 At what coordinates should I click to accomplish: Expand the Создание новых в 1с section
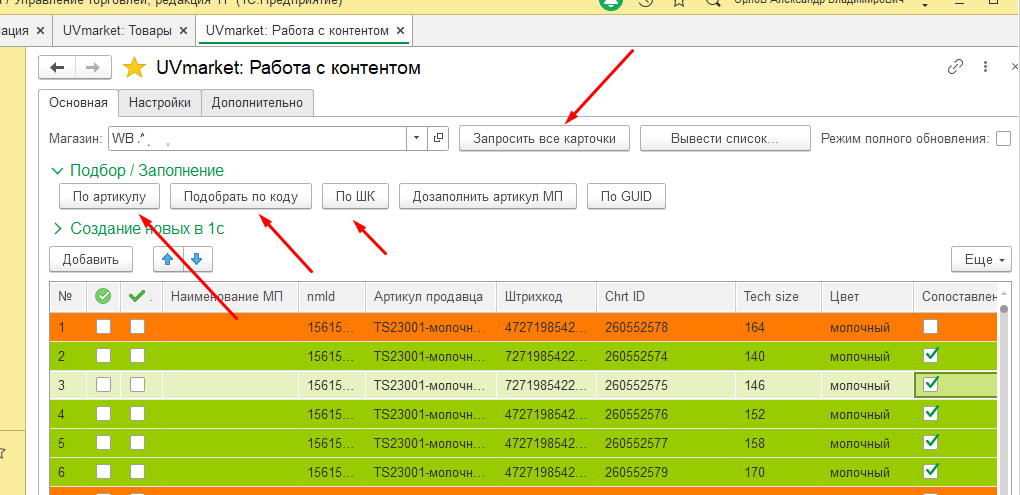click(x=139, y=228)
